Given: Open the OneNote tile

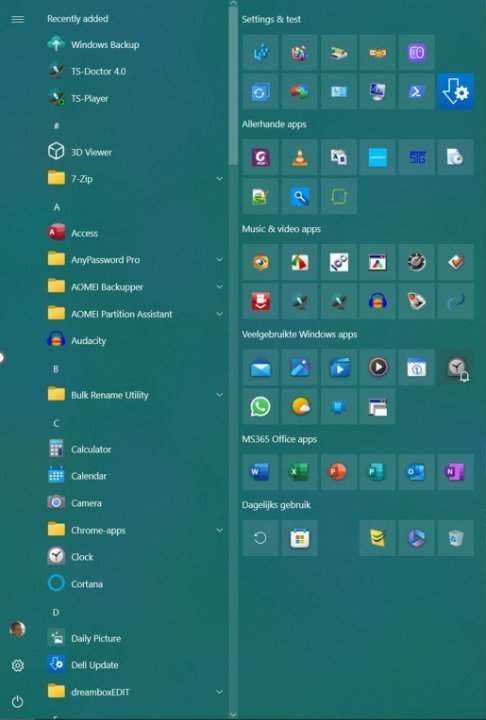Looking at the screenshot, I should point(456,472).
